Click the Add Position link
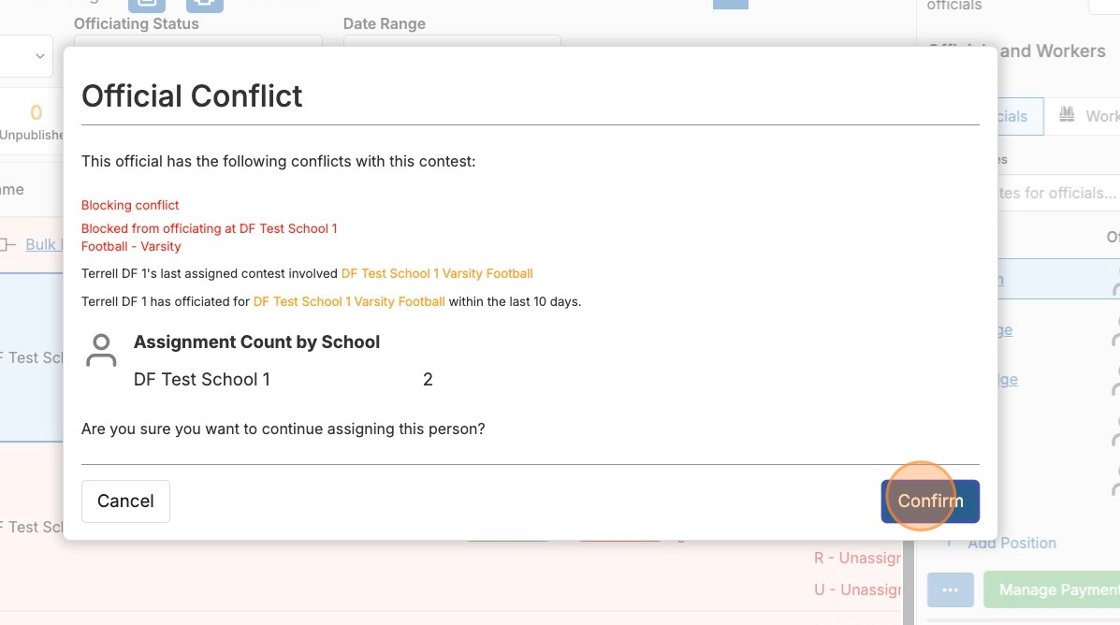This screenshot has width=1120, height=625. click(1012, 543)
